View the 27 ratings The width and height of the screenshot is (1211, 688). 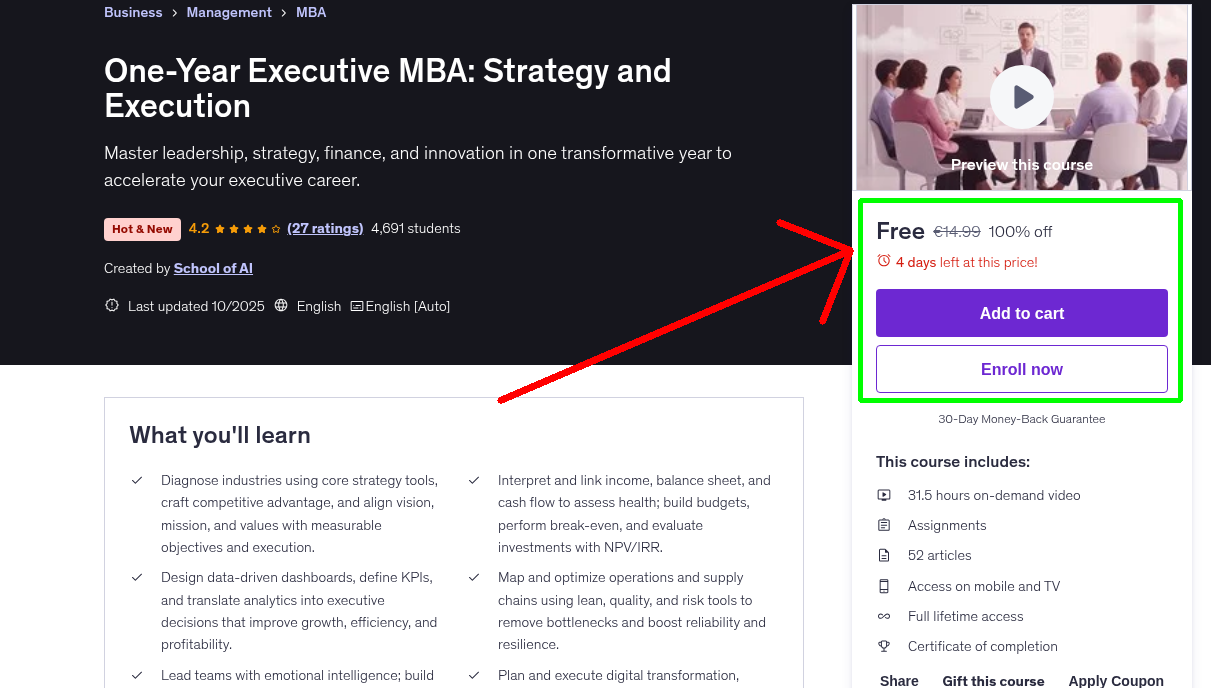(325, 228)
